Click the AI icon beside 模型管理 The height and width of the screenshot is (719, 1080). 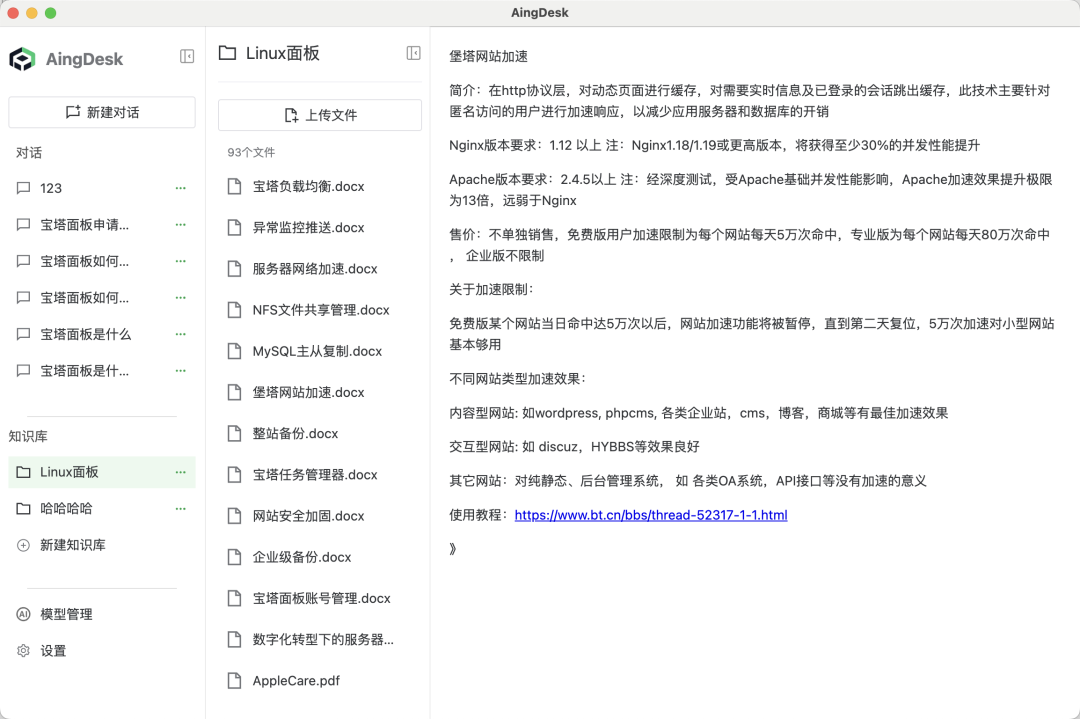tap(23, 614)
